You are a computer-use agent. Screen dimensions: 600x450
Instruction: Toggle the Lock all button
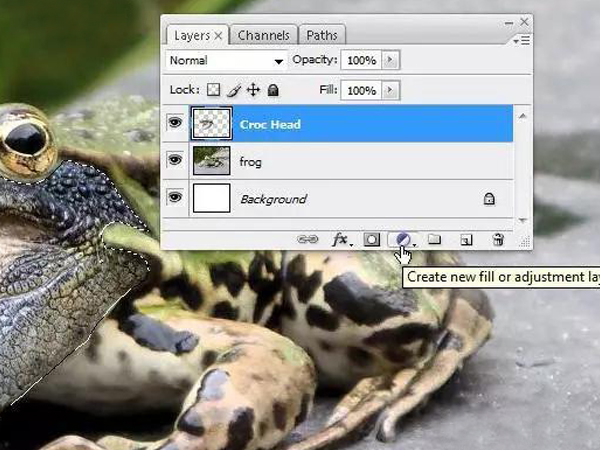pos(273,90)
